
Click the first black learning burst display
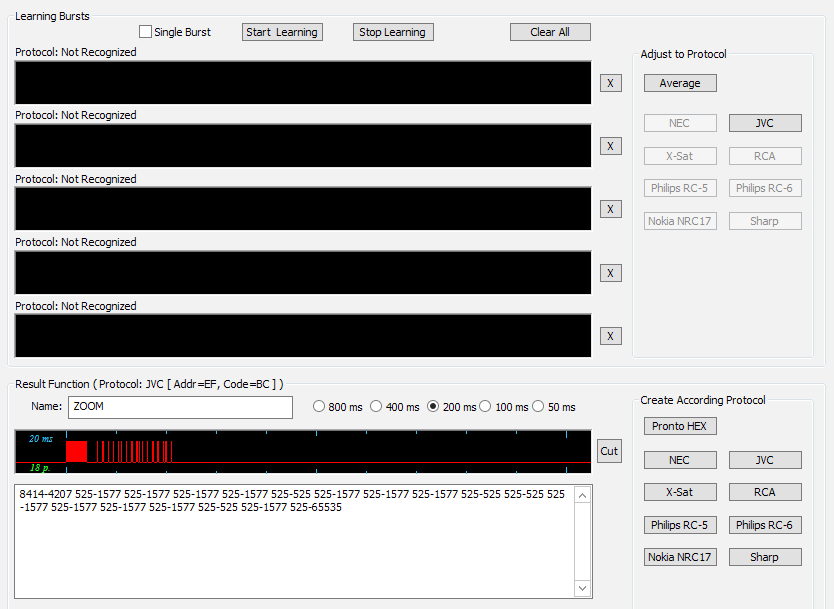point(303,83)
